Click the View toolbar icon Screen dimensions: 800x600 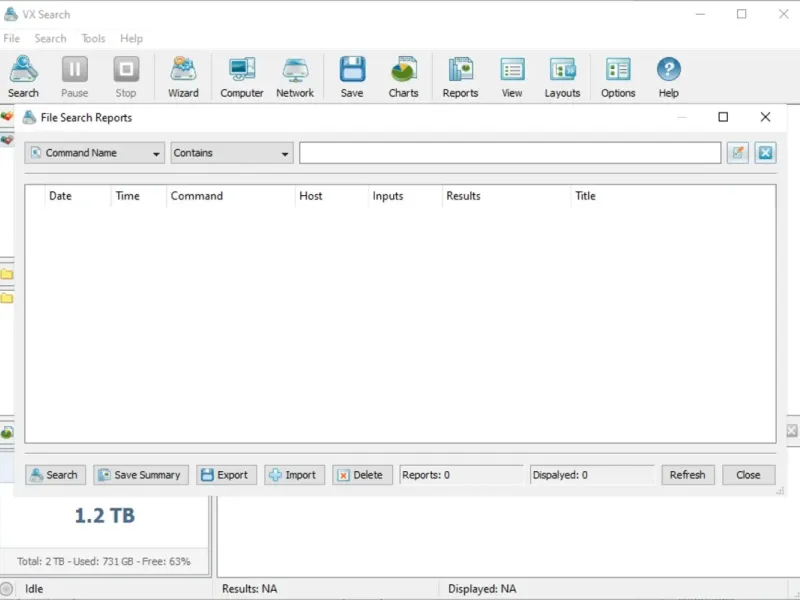[512, 77]
